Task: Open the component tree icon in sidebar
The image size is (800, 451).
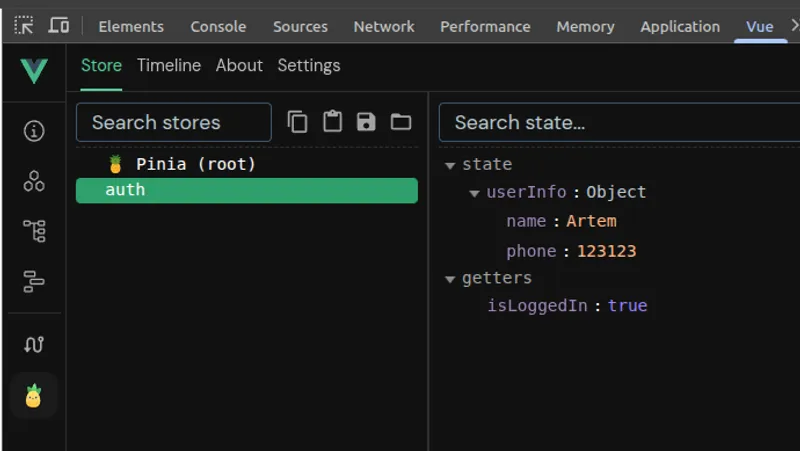Action: (x=34, y=232)
